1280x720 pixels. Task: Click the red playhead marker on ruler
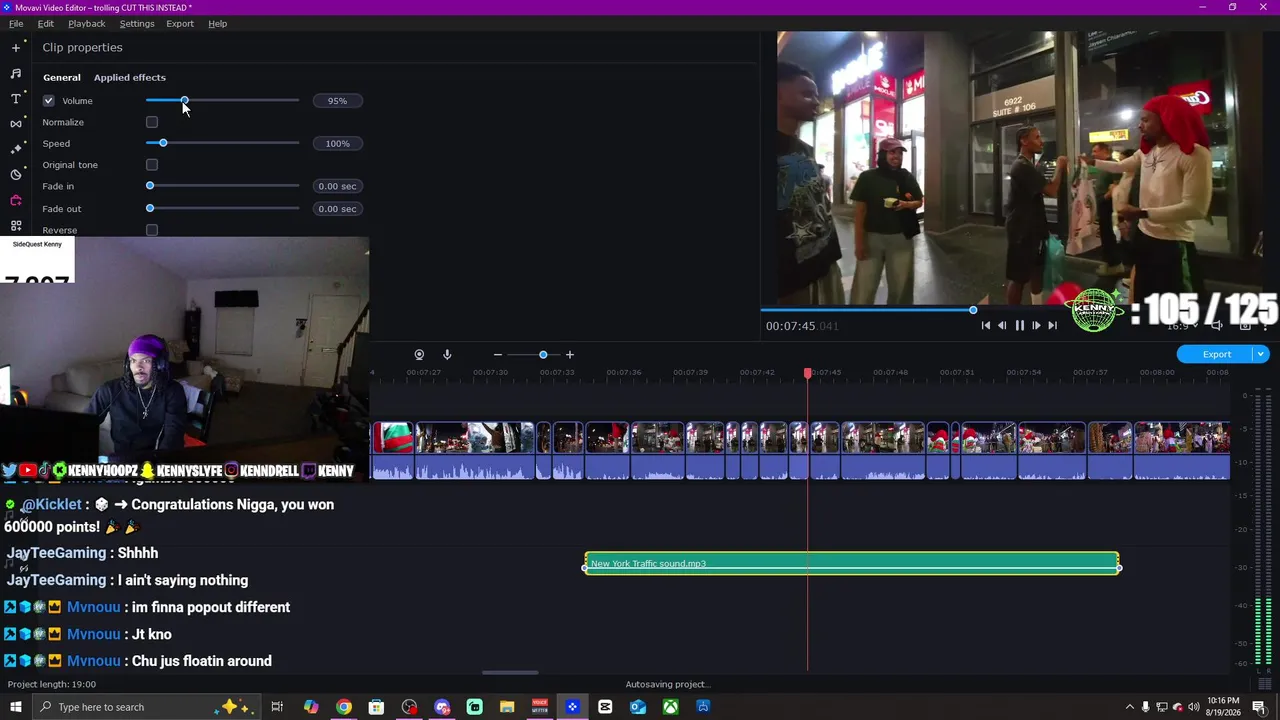pos(808,373)
